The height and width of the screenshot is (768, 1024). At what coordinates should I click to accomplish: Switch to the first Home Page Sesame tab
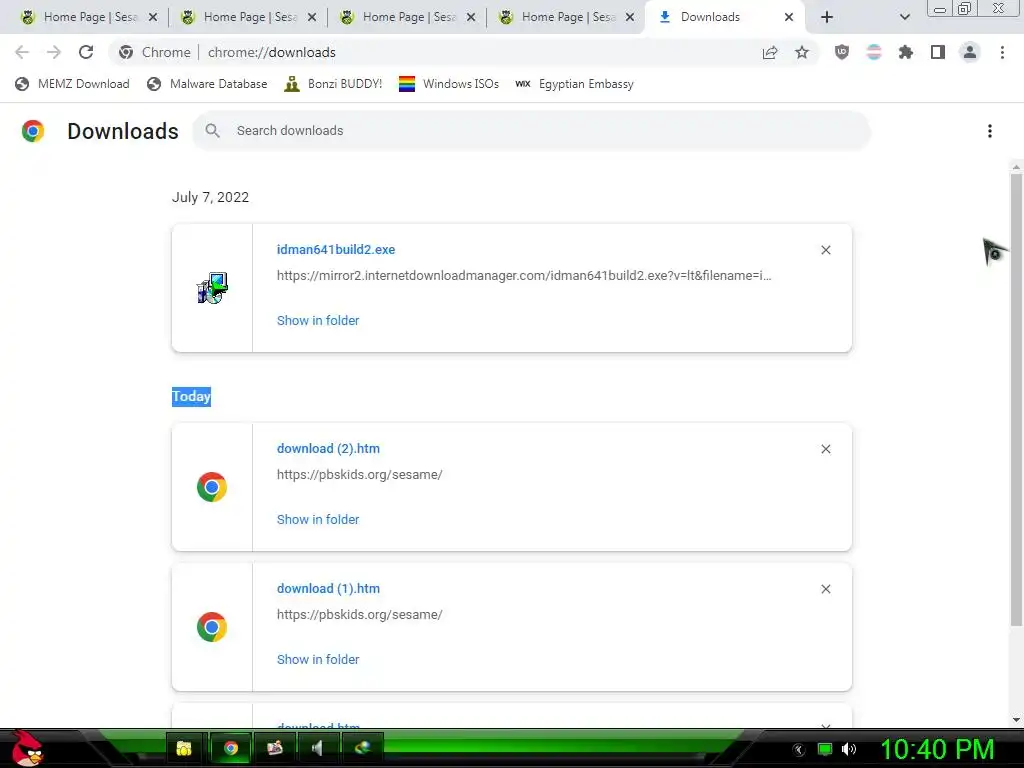click(90, 17)
